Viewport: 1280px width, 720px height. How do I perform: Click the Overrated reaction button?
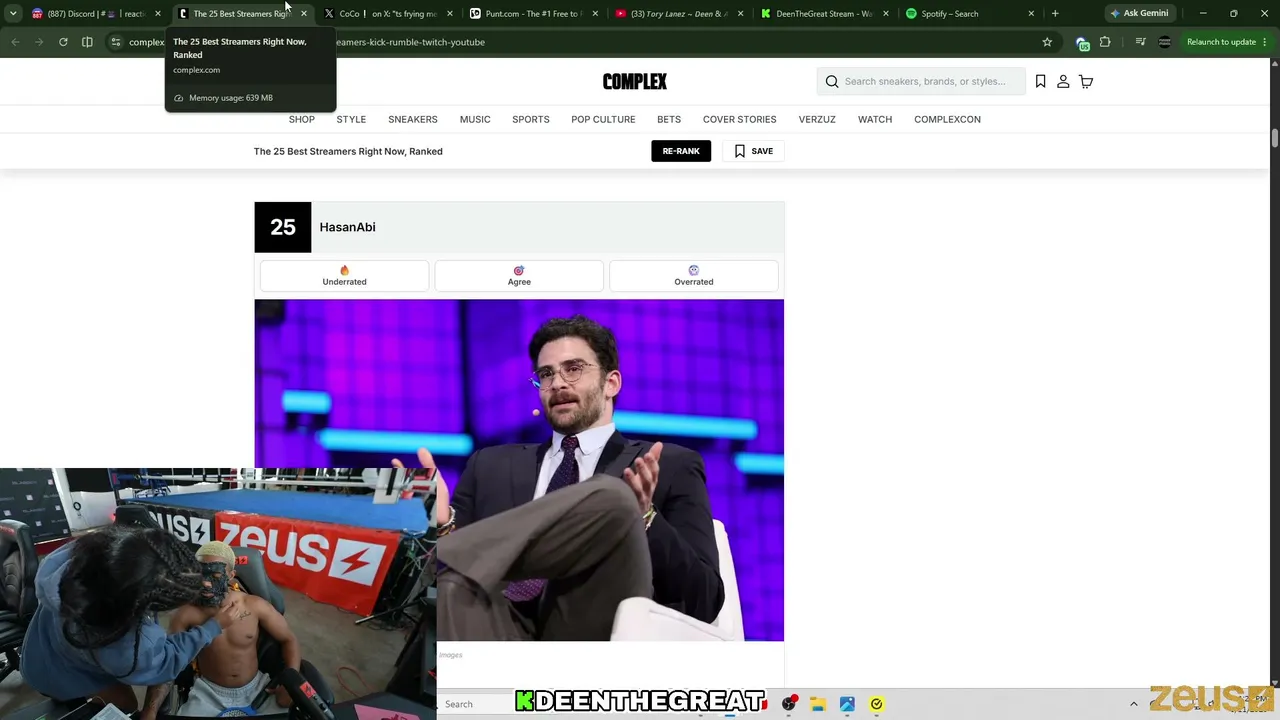[x=694, y=276]
